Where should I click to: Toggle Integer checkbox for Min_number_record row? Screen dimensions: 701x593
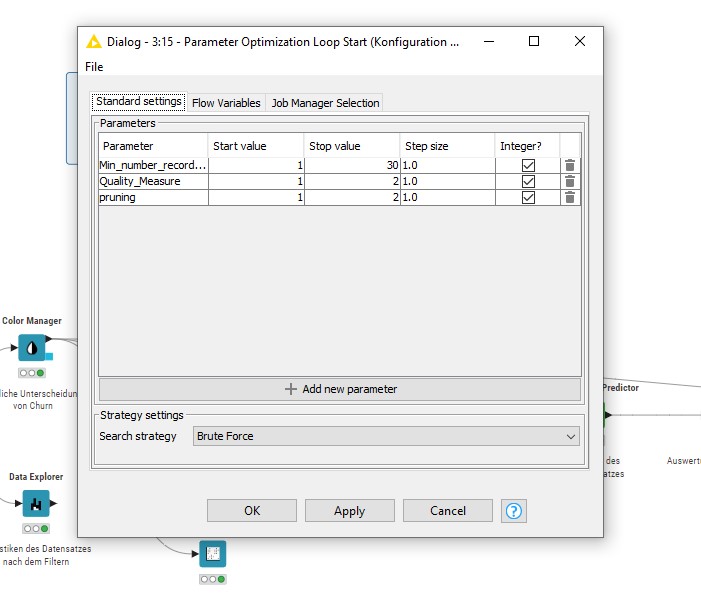click(x=528, y=165)
